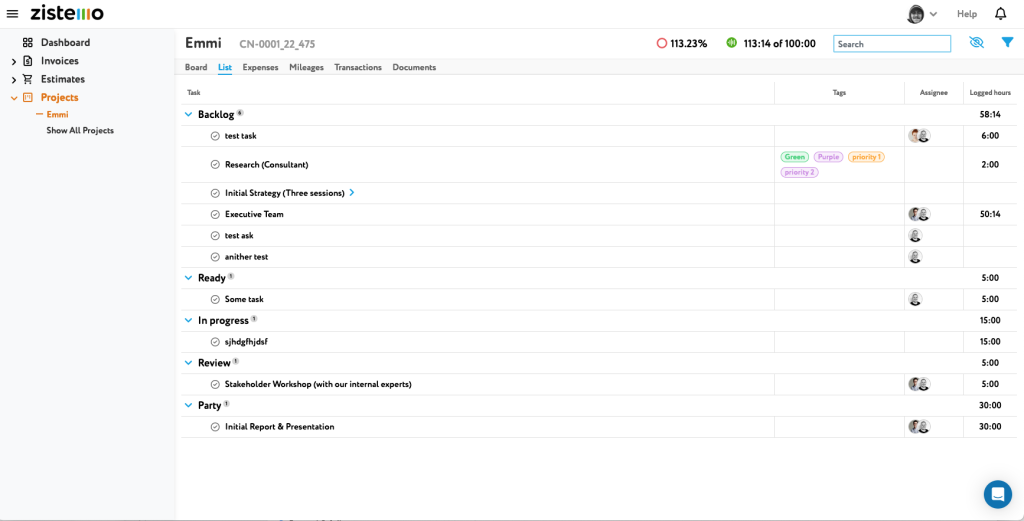Select the Emmi project in sidebar

click(57, 114)
